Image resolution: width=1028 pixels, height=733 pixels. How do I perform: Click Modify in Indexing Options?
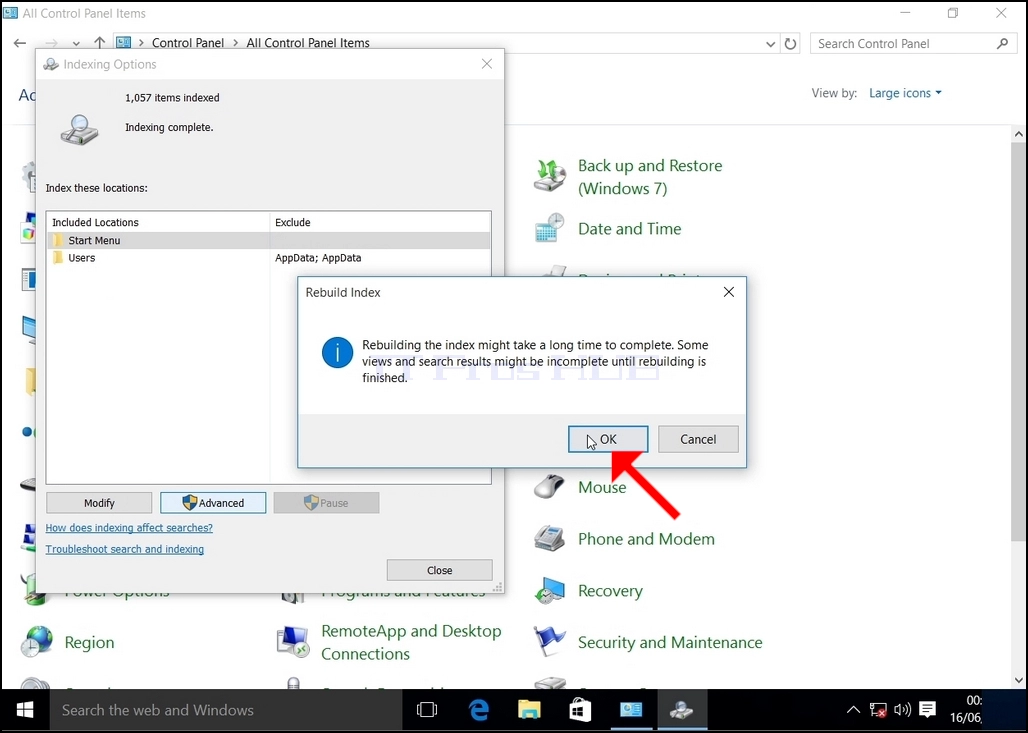coord(99,503)
